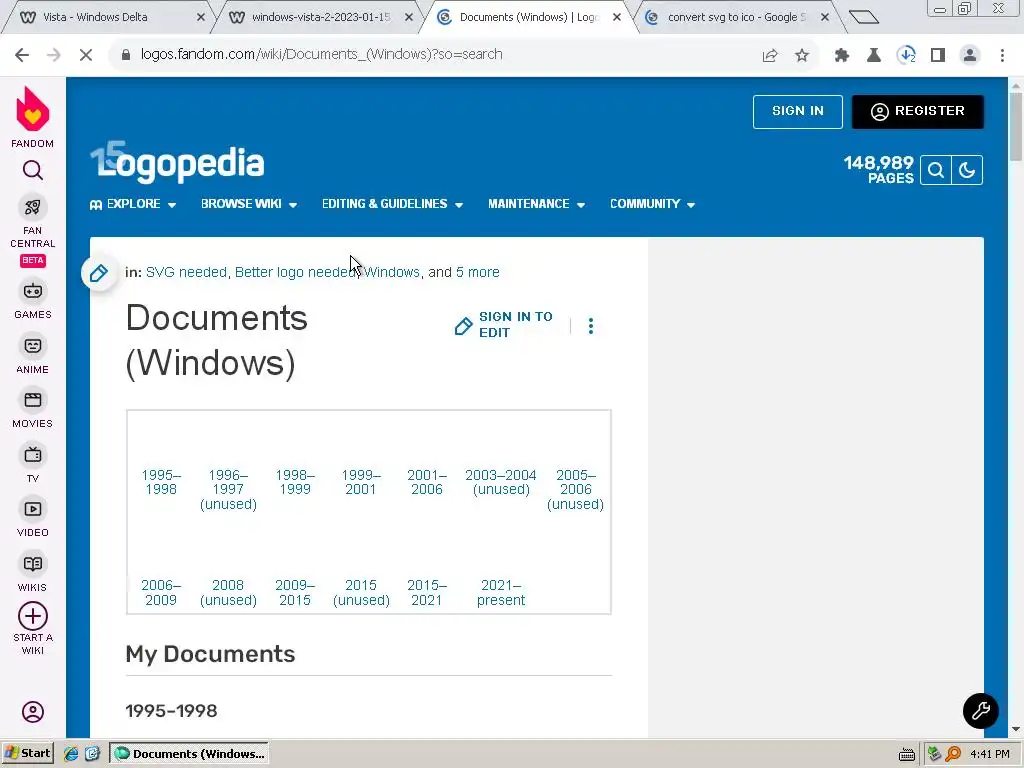Click the address bar URL field
Screen dimensions: 1024x768
click(x=431, y=55)
